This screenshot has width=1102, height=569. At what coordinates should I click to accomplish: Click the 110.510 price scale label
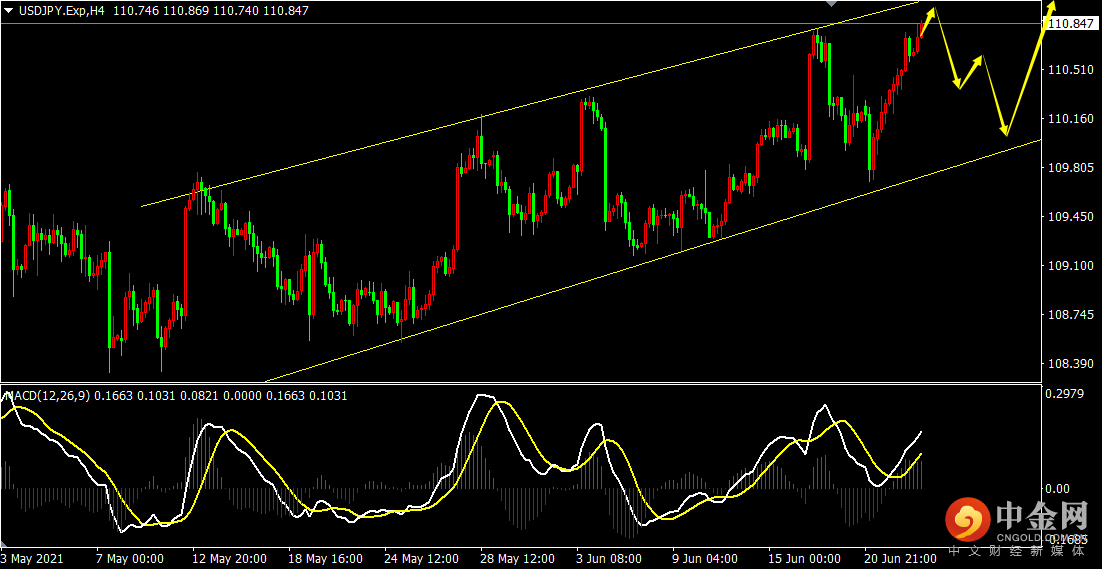1070,70
